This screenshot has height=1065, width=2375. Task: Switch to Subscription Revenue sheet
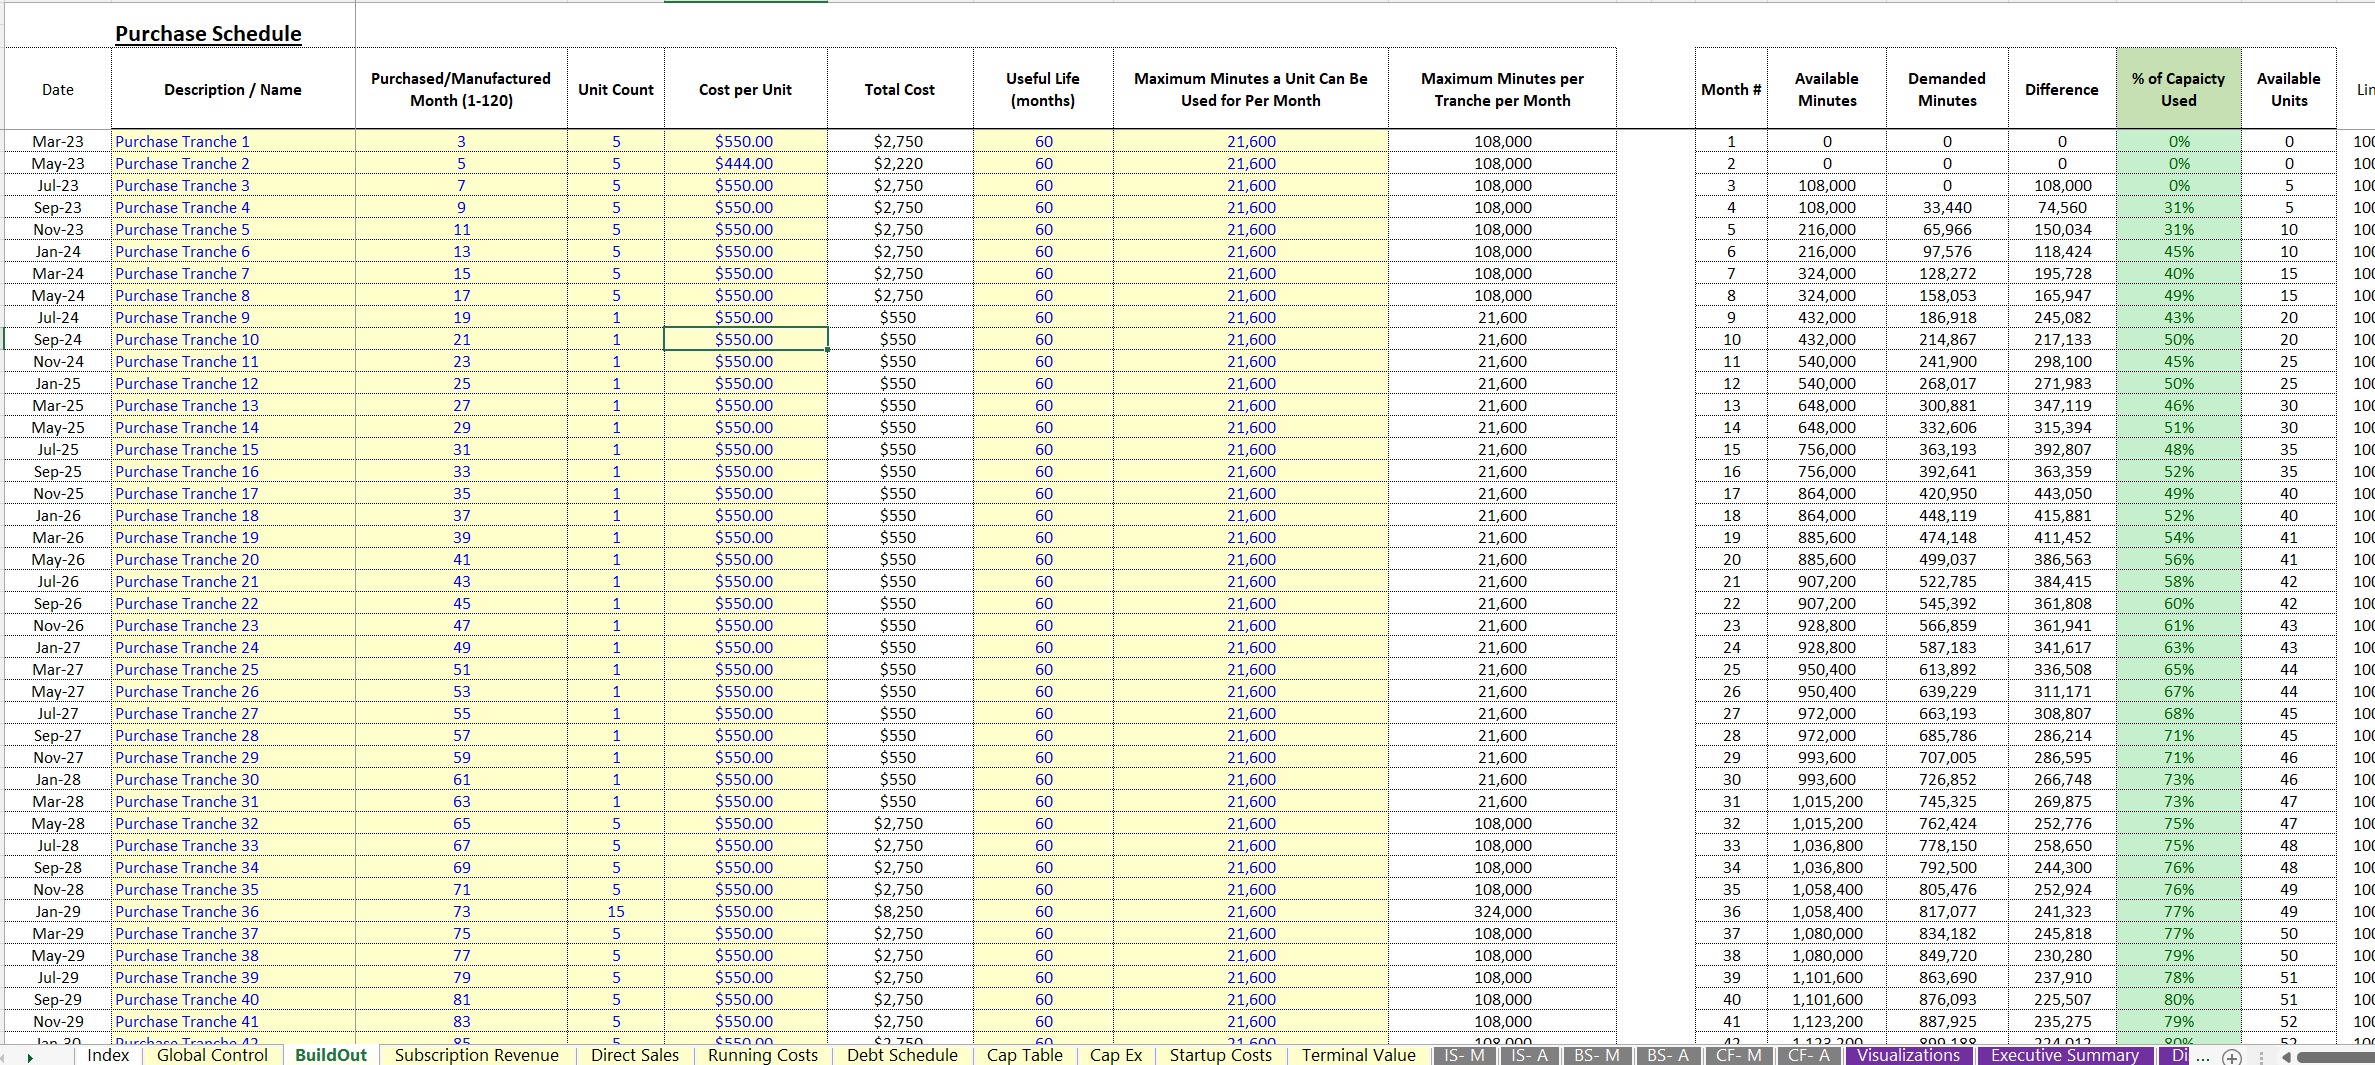pos(476,1055)
